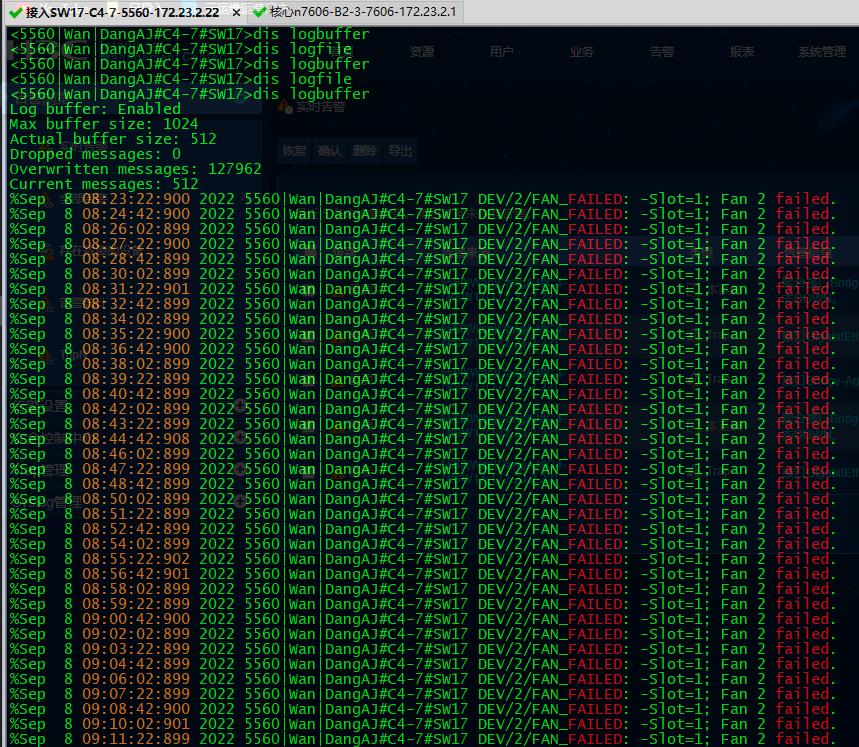Click the 08:28:42:899 timestamp in the log
Viewport: 859px width, 747px height.
click(136, 259)
